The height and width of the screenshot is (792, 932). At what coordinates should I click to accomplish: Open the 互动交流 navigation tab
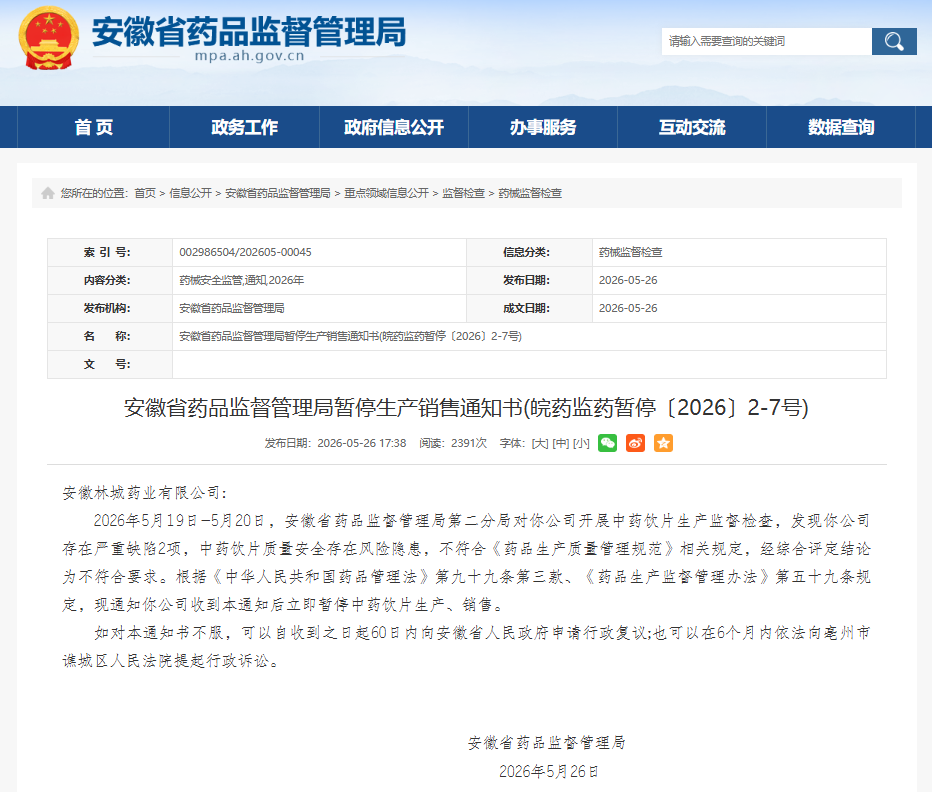click(x=692, y=127)
